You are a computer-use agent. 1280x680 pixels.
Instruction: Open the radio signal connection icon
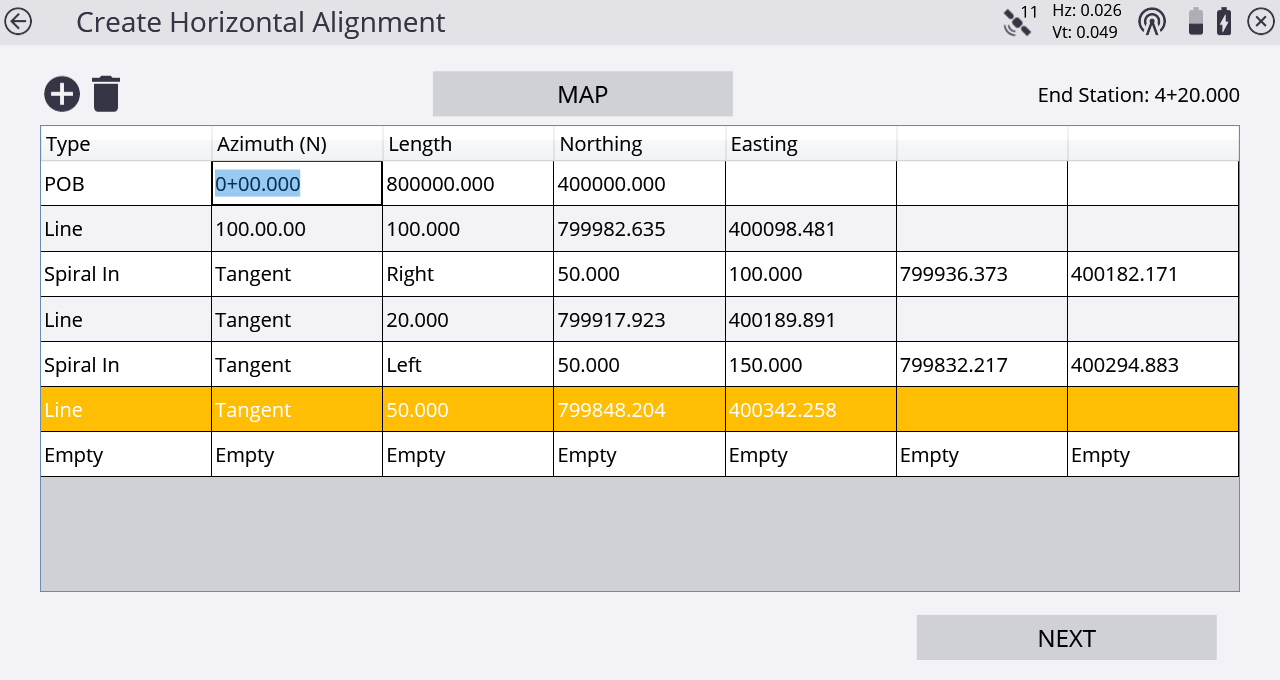coord(1152,21)
